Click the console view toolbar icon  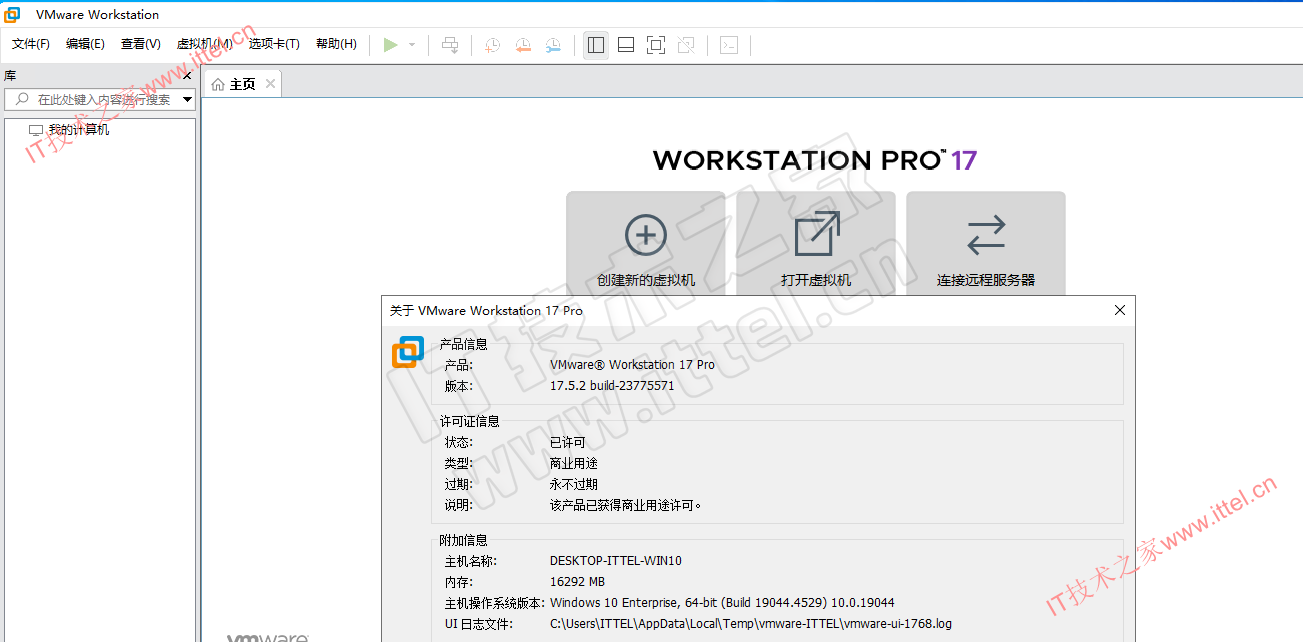tap(729, 44)
